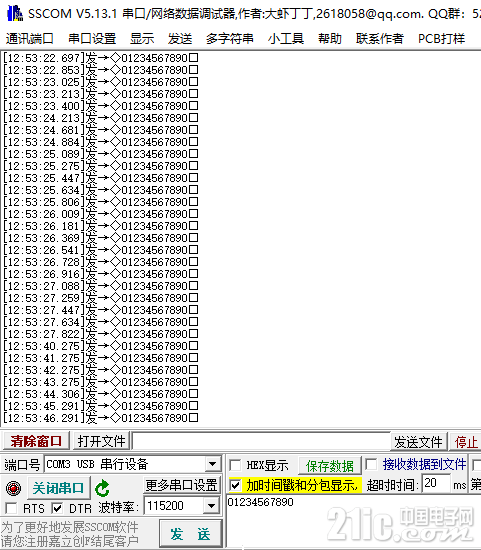Screen dimensions: 481x550
Task: Click the red port status indicator icon
Action: [13, 488]
